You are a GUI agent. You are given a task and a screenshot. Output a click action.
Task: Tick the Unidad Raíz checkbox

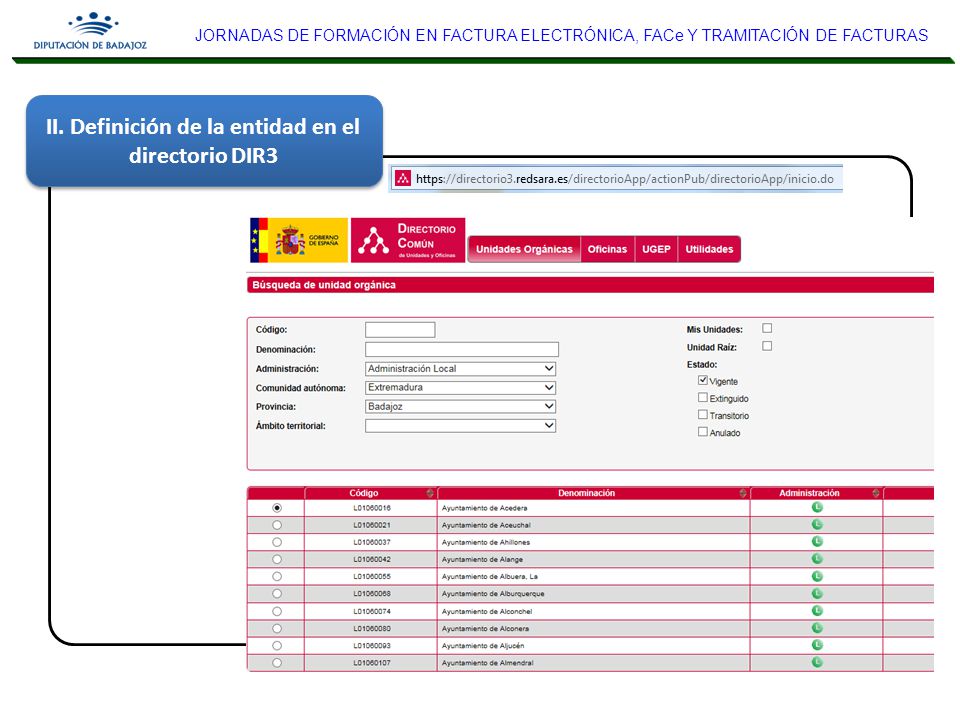767,346
